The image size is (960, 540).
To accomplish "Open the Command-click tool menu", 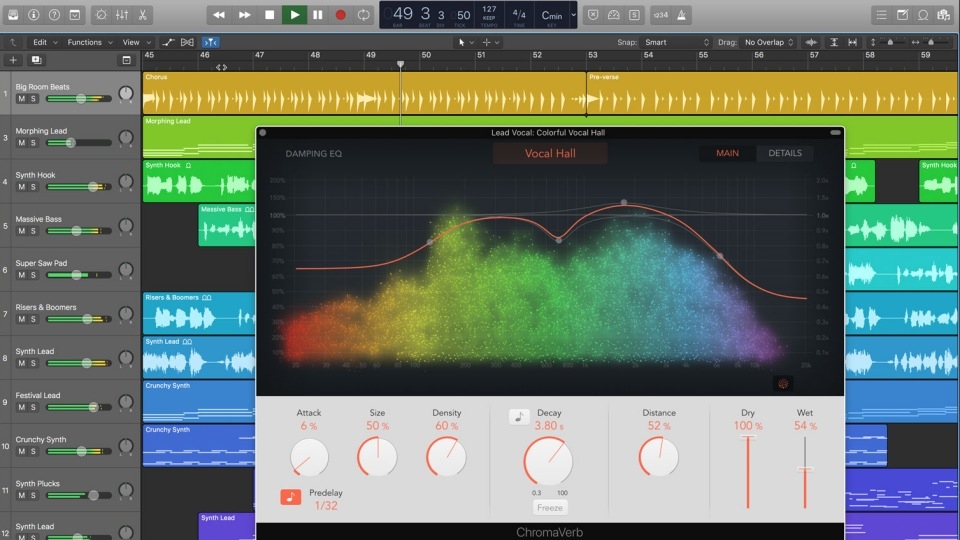I will [x=491, y=42].
